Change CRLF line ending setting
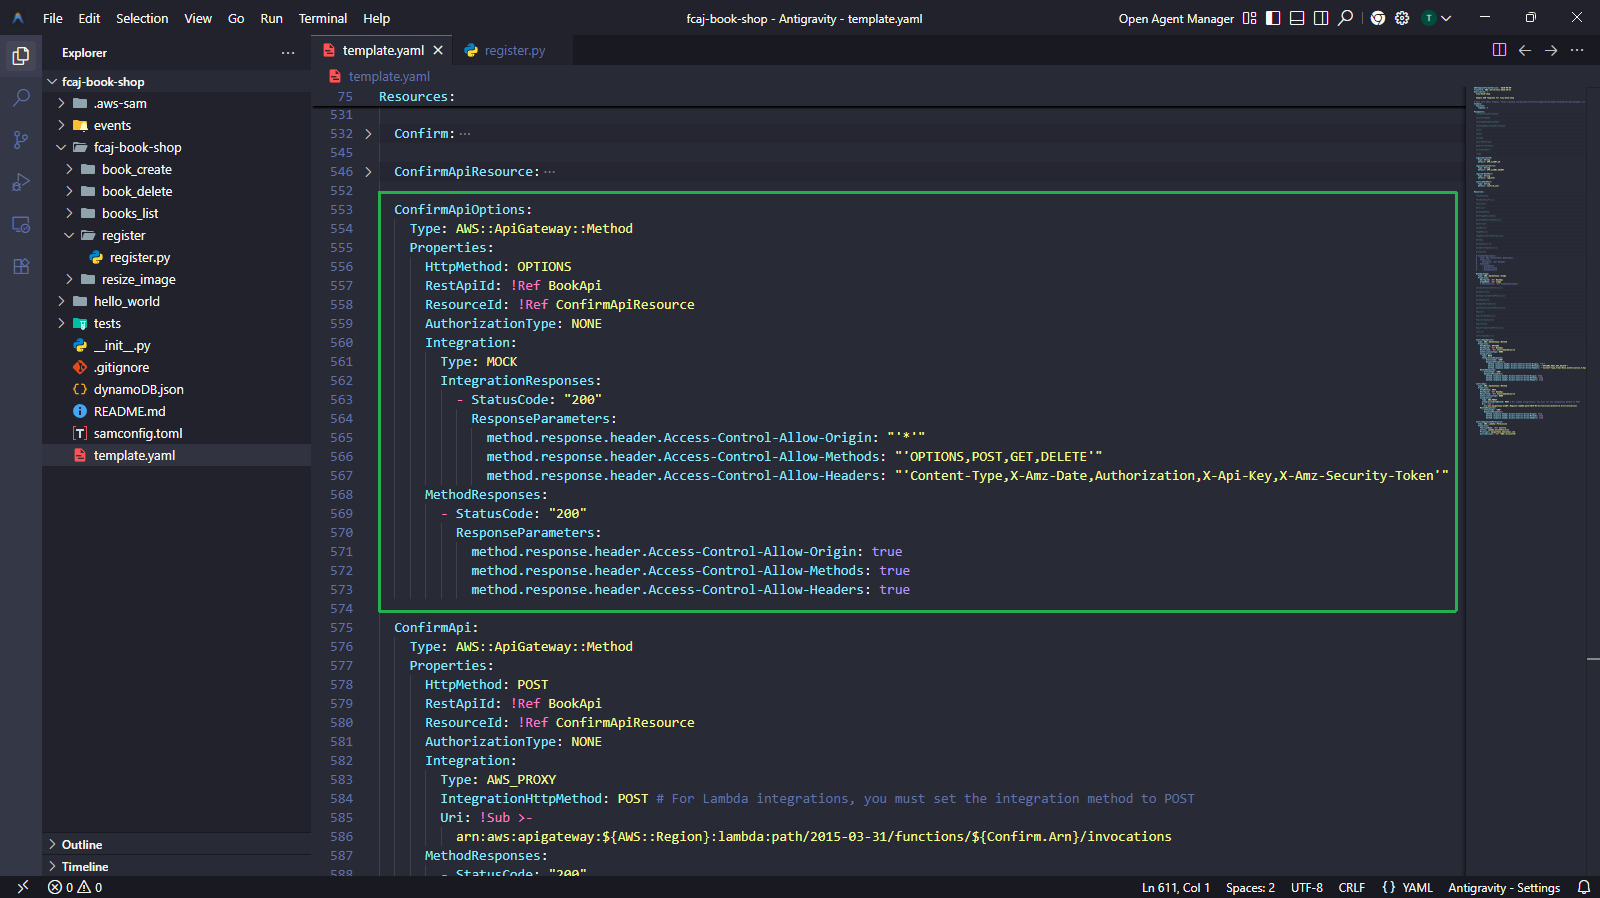1600x898 pixels. pos(1352,887)
